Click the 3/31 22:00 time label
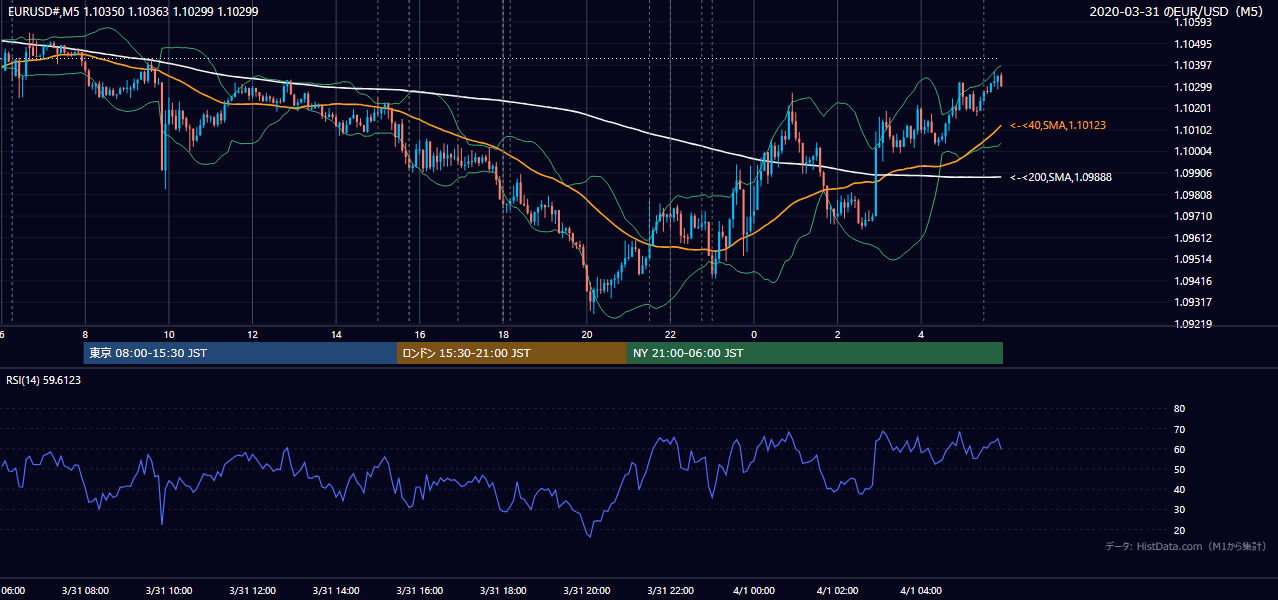Screen dimensions: 1278x600 point(671,591)
